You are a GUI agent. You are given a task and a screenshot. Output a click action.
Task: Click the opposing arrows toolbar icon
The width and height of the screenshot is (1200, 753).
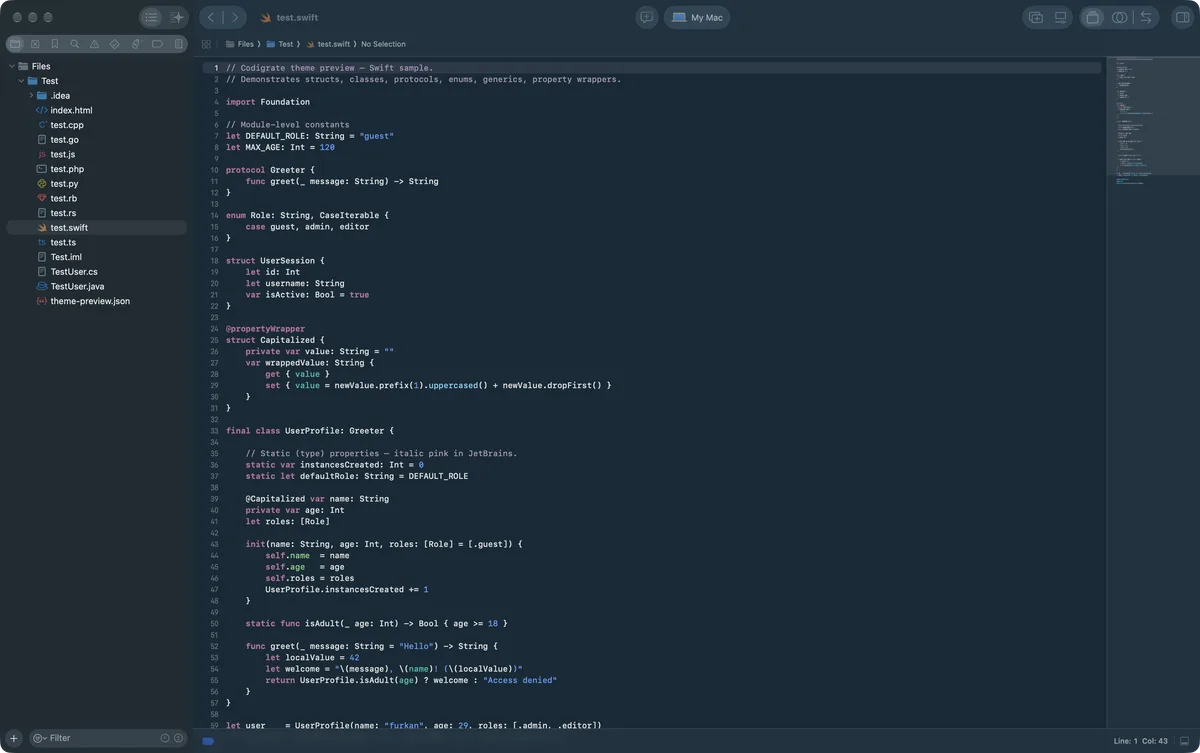[x=1146, y=17]
